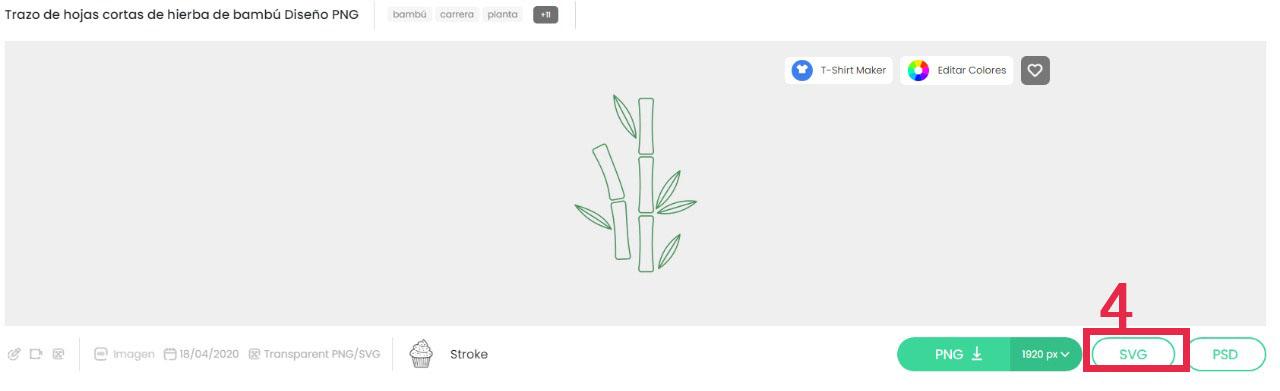Open the cupcake author avatar
1280x391 pixels.
(x=421, y=353)
